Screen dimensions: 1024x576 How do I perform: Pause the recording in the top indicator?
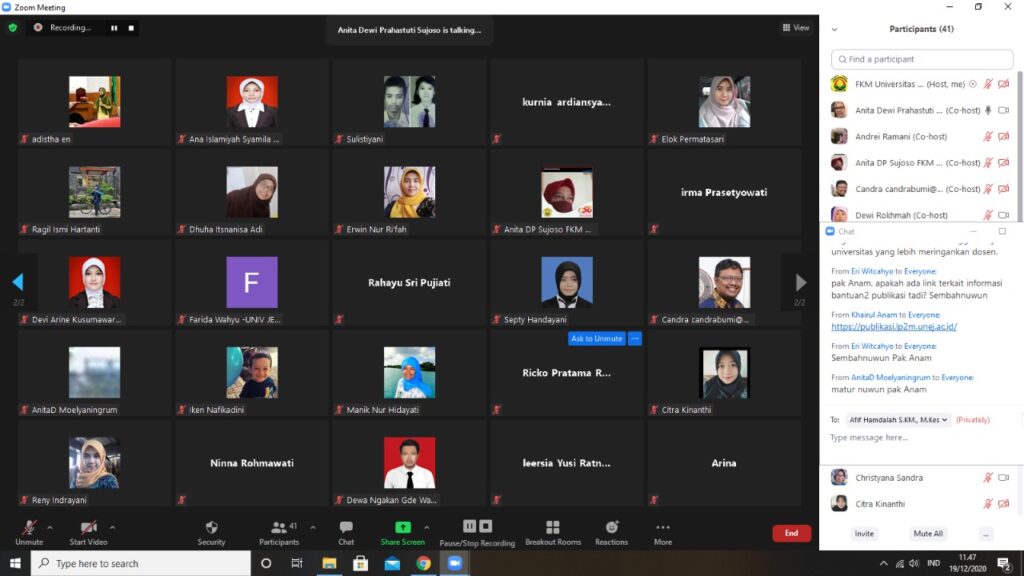(x=114, y=28)
